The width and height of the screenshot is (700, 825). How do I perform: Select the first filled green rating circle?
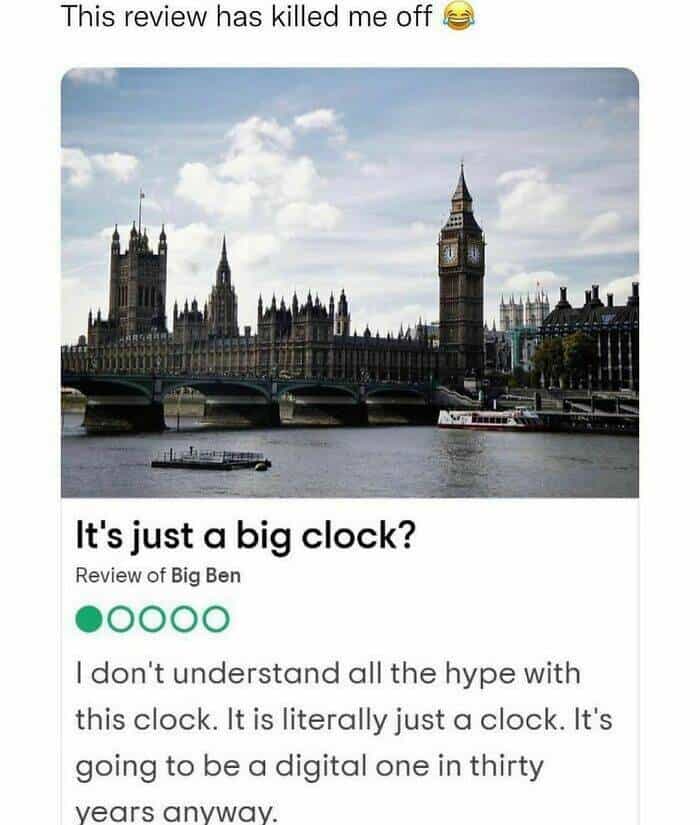89,619
